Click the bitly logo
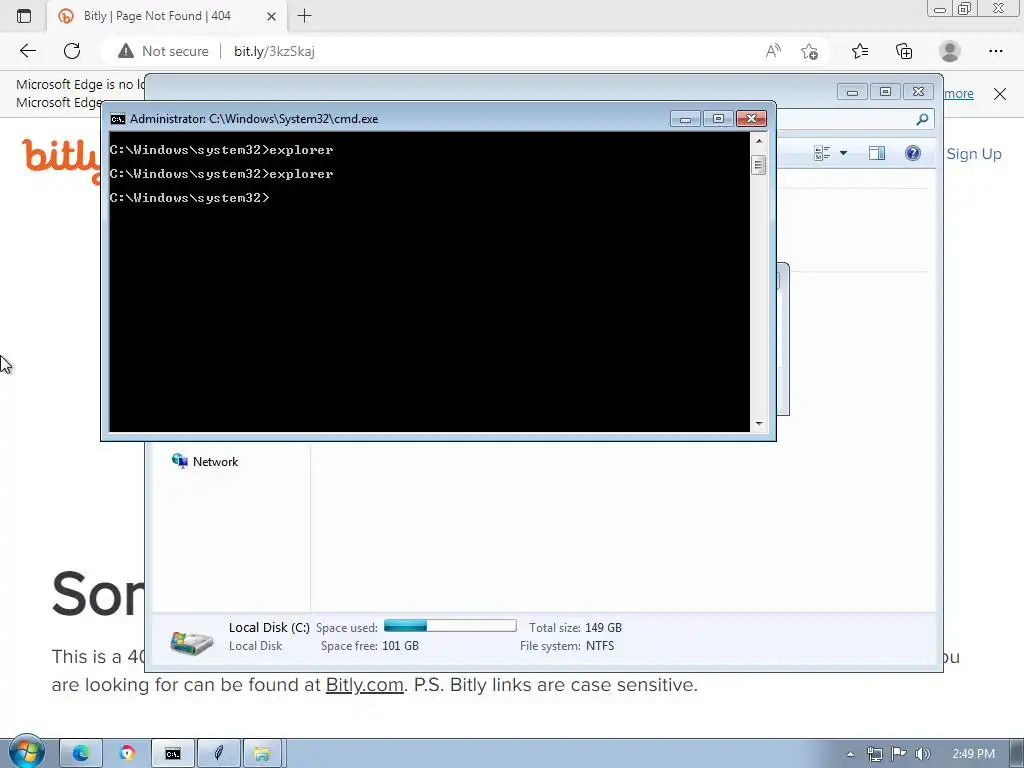Screen dimensions: 1024x768 pos(60,160)
